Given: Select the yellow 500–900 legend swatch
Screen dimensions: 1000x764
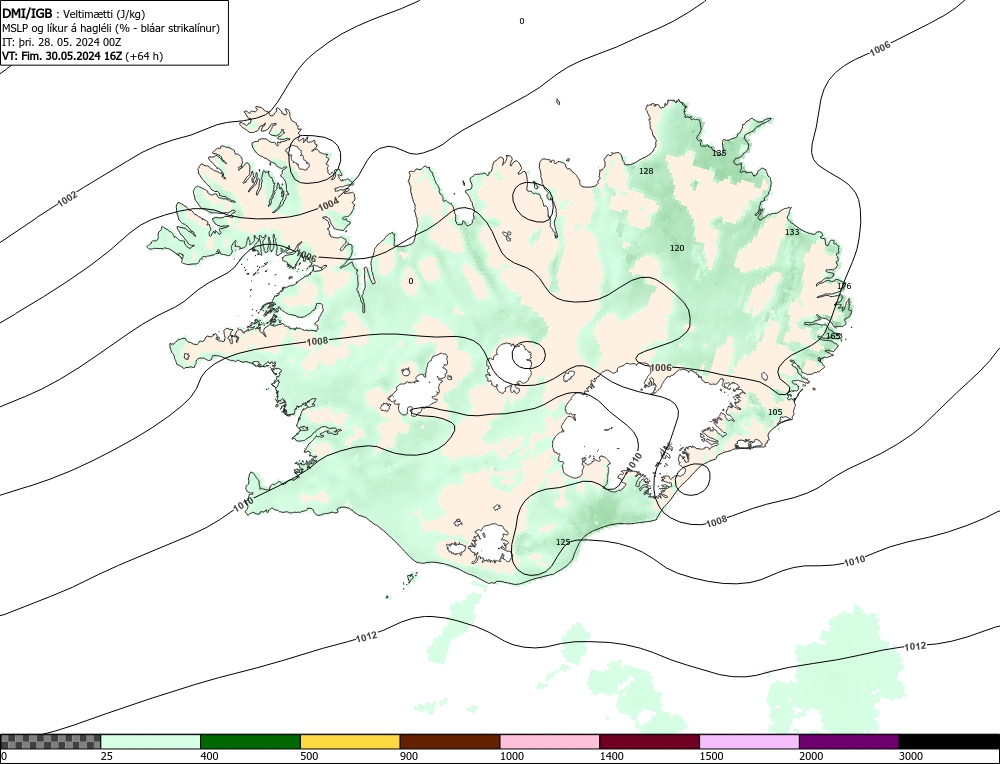Looking at the screenshot, I should (350, 741).
